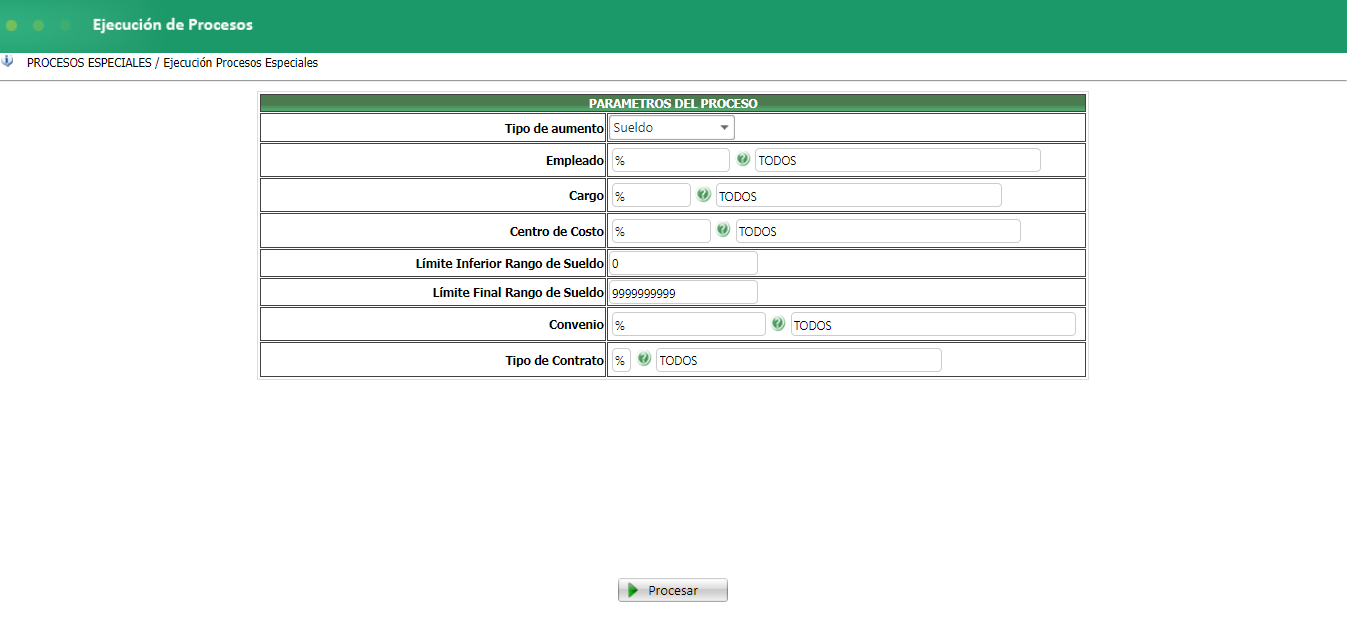Screen dimensions: 1347x634
Task: Open the Tipo de aumento dropdown
Action: click(x=672, y=128)
